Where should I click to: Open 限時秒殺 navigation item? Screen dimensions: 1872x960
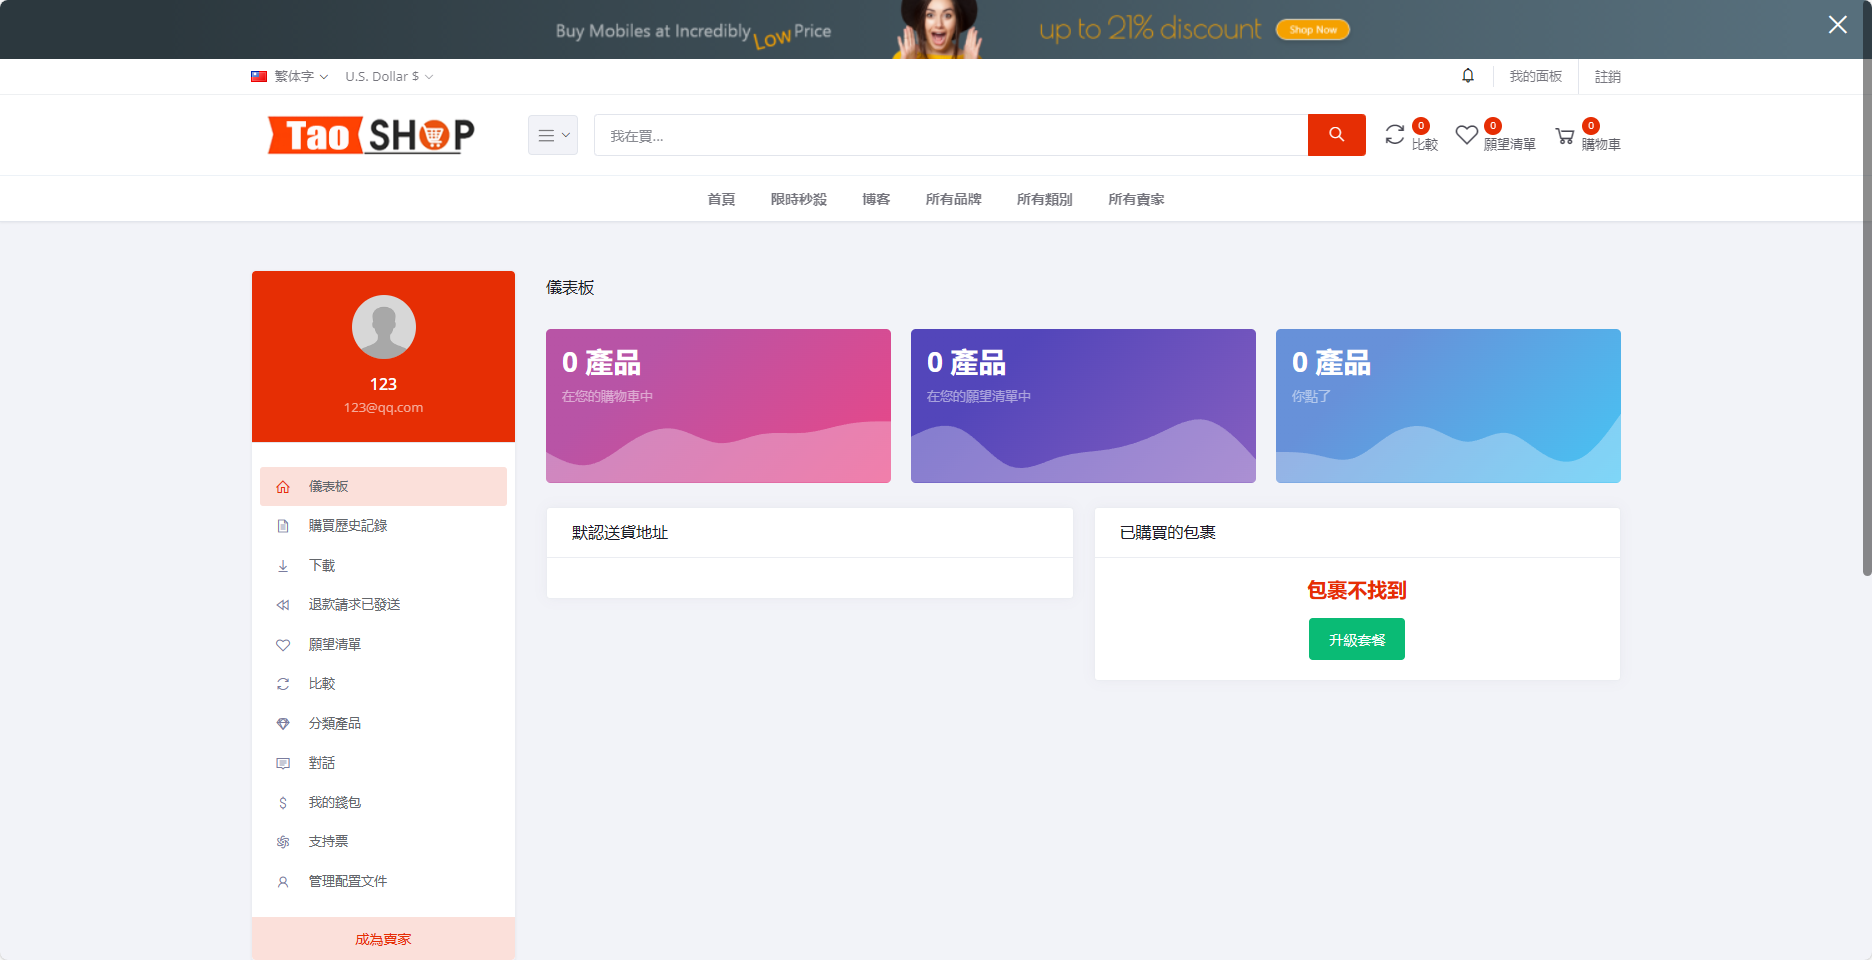tap(798, 199)
